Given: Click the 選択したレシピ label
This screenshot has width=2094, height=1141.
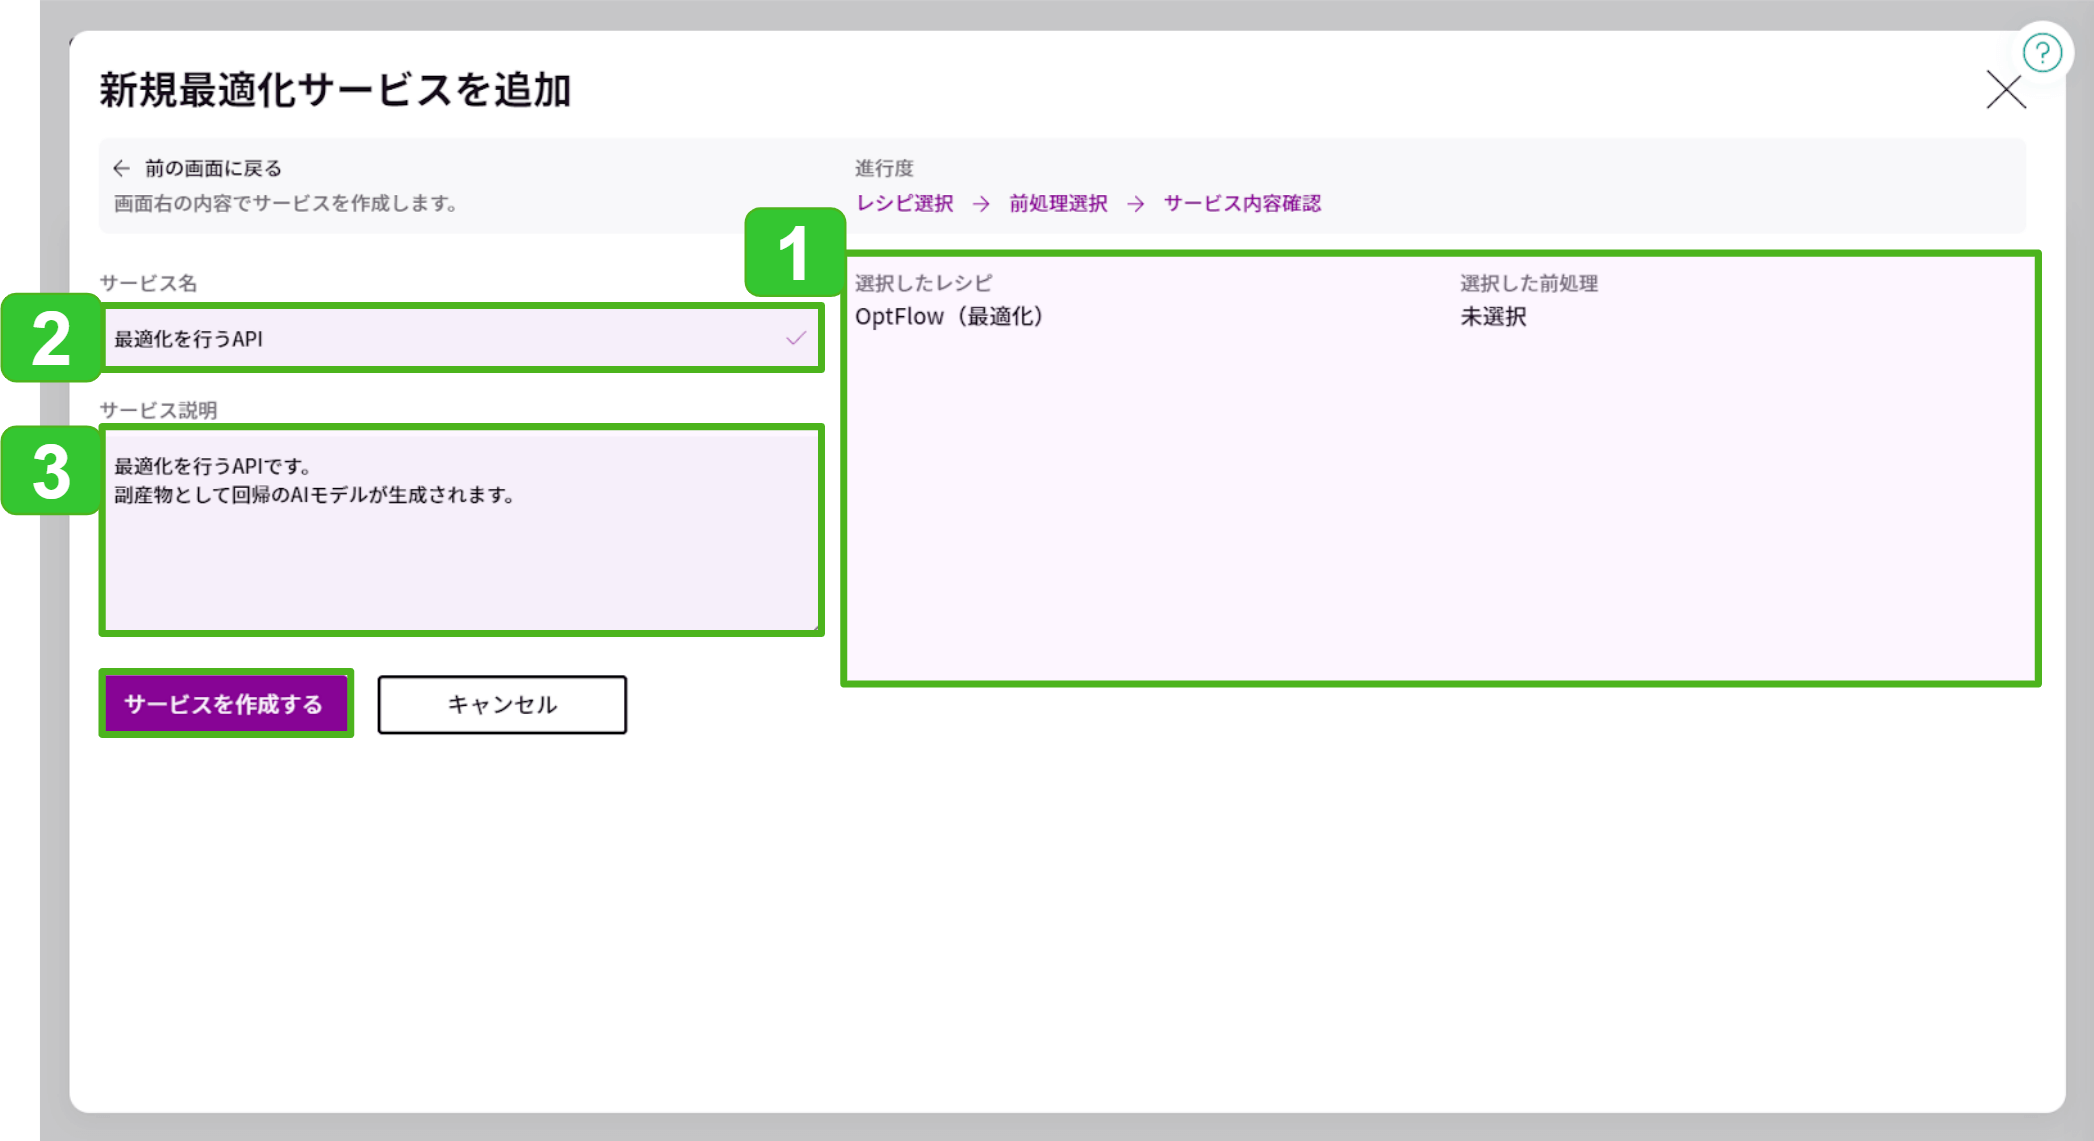Looking at the screenshot, I should point(925,283).
